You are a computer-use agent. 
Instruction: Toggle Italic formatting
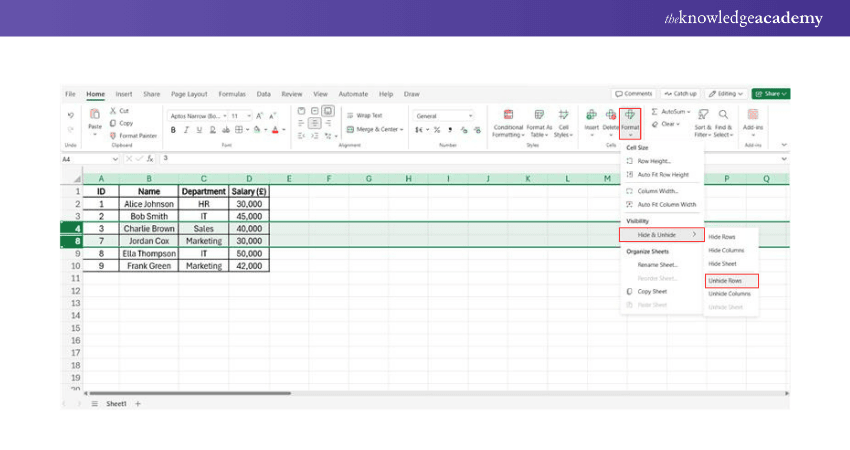185,129
